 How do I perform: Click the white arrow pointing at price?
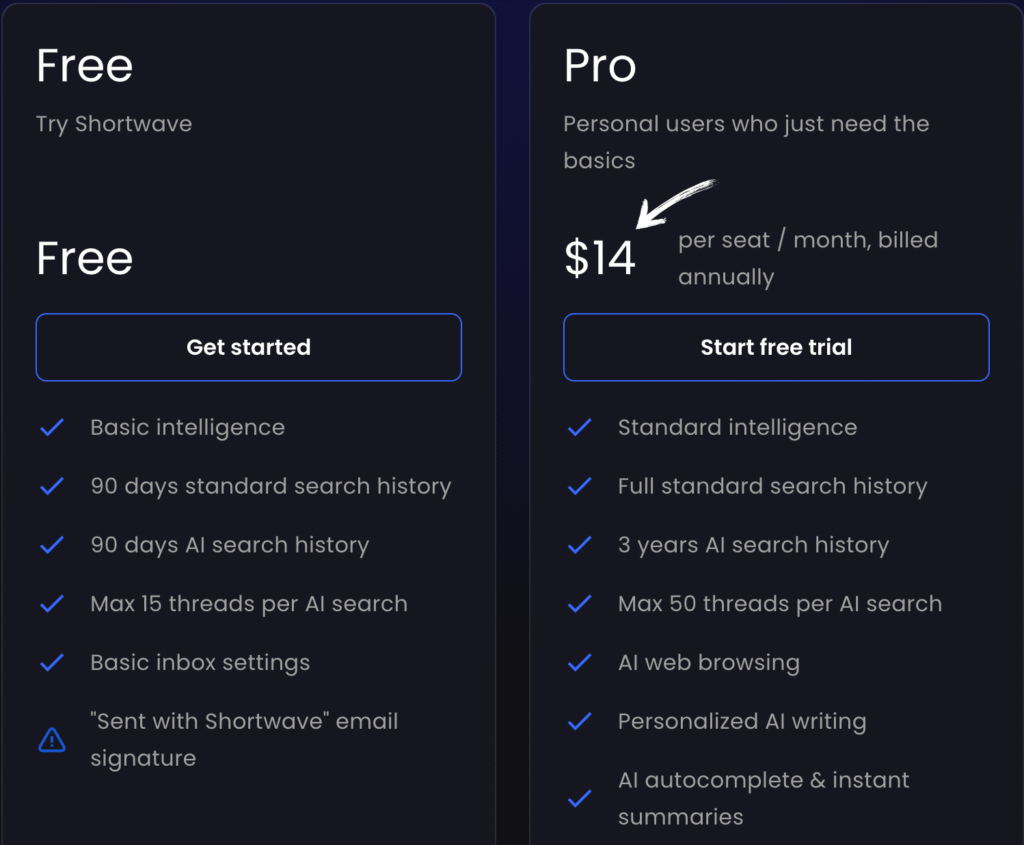pyautogui.click(x=674, y=201)
